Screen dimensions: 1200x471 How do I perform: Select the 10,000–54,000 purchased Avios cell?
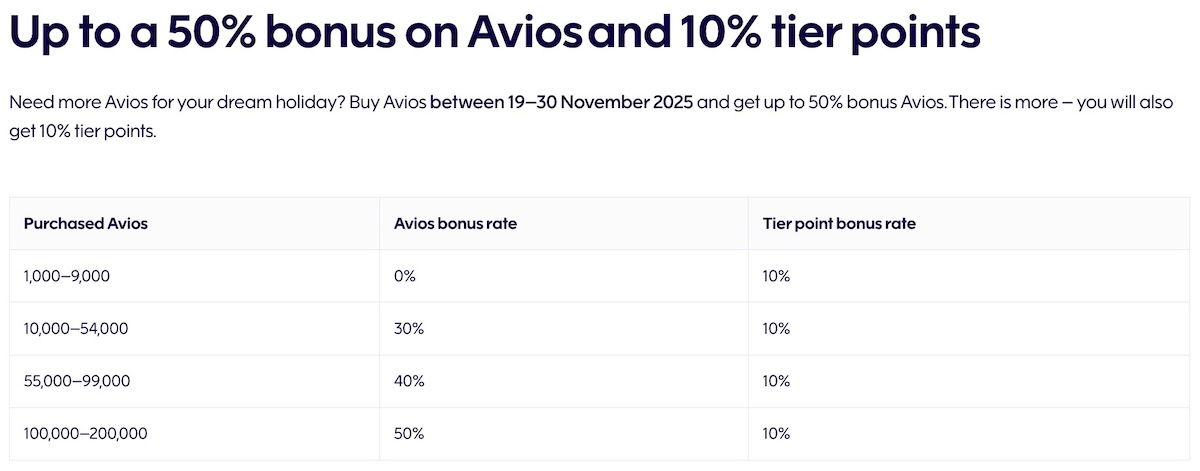(x=76, y=329)
